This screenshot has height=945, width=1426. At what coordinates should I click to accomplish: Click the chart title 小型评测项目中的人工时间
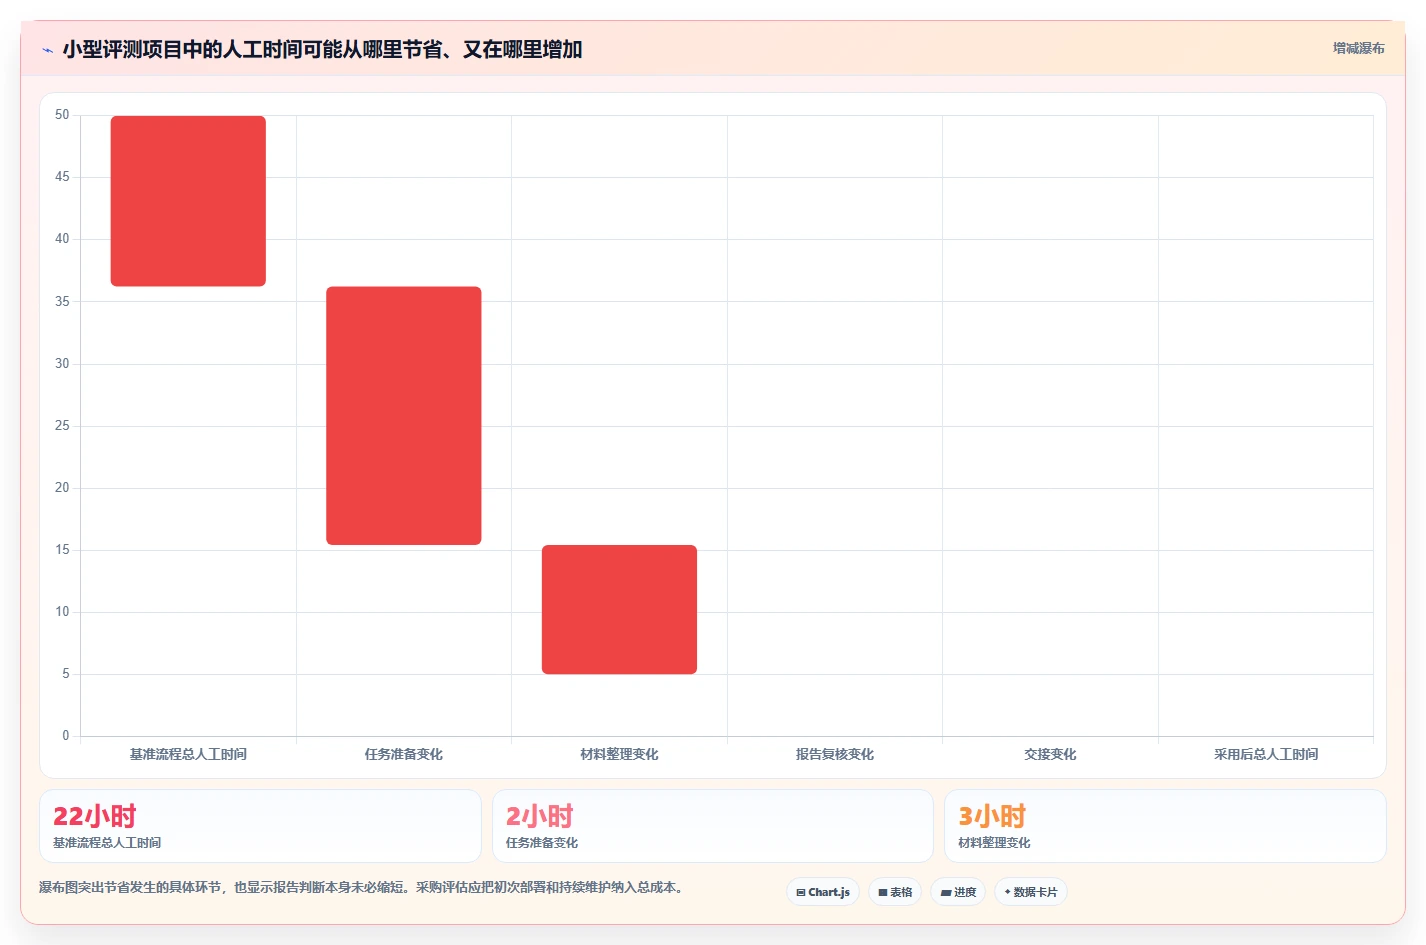point(322,49)
